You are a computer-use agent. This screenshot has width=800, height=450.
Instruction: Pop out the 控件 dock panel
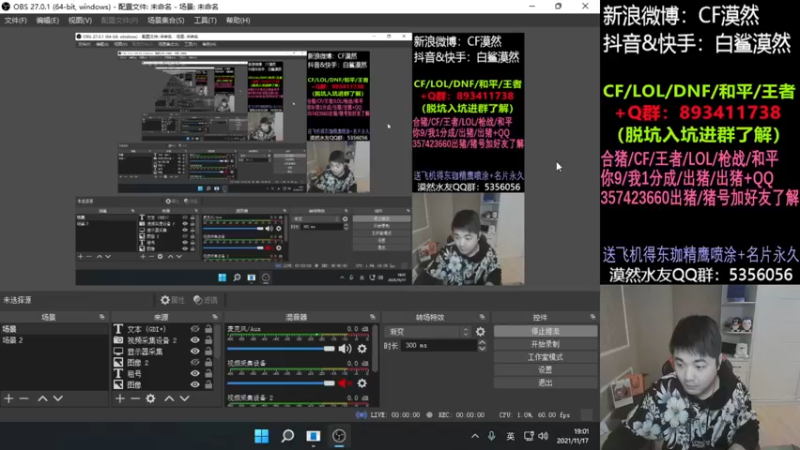(592, 317)
